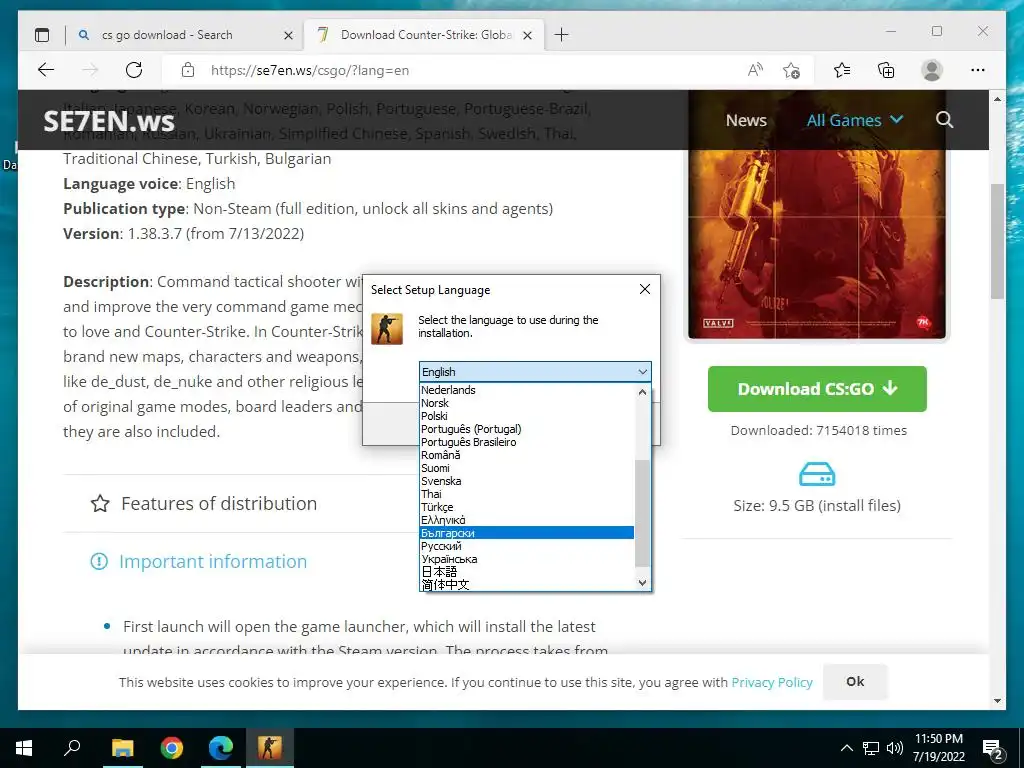Choose Thai from the language list

tap(526, 494)
